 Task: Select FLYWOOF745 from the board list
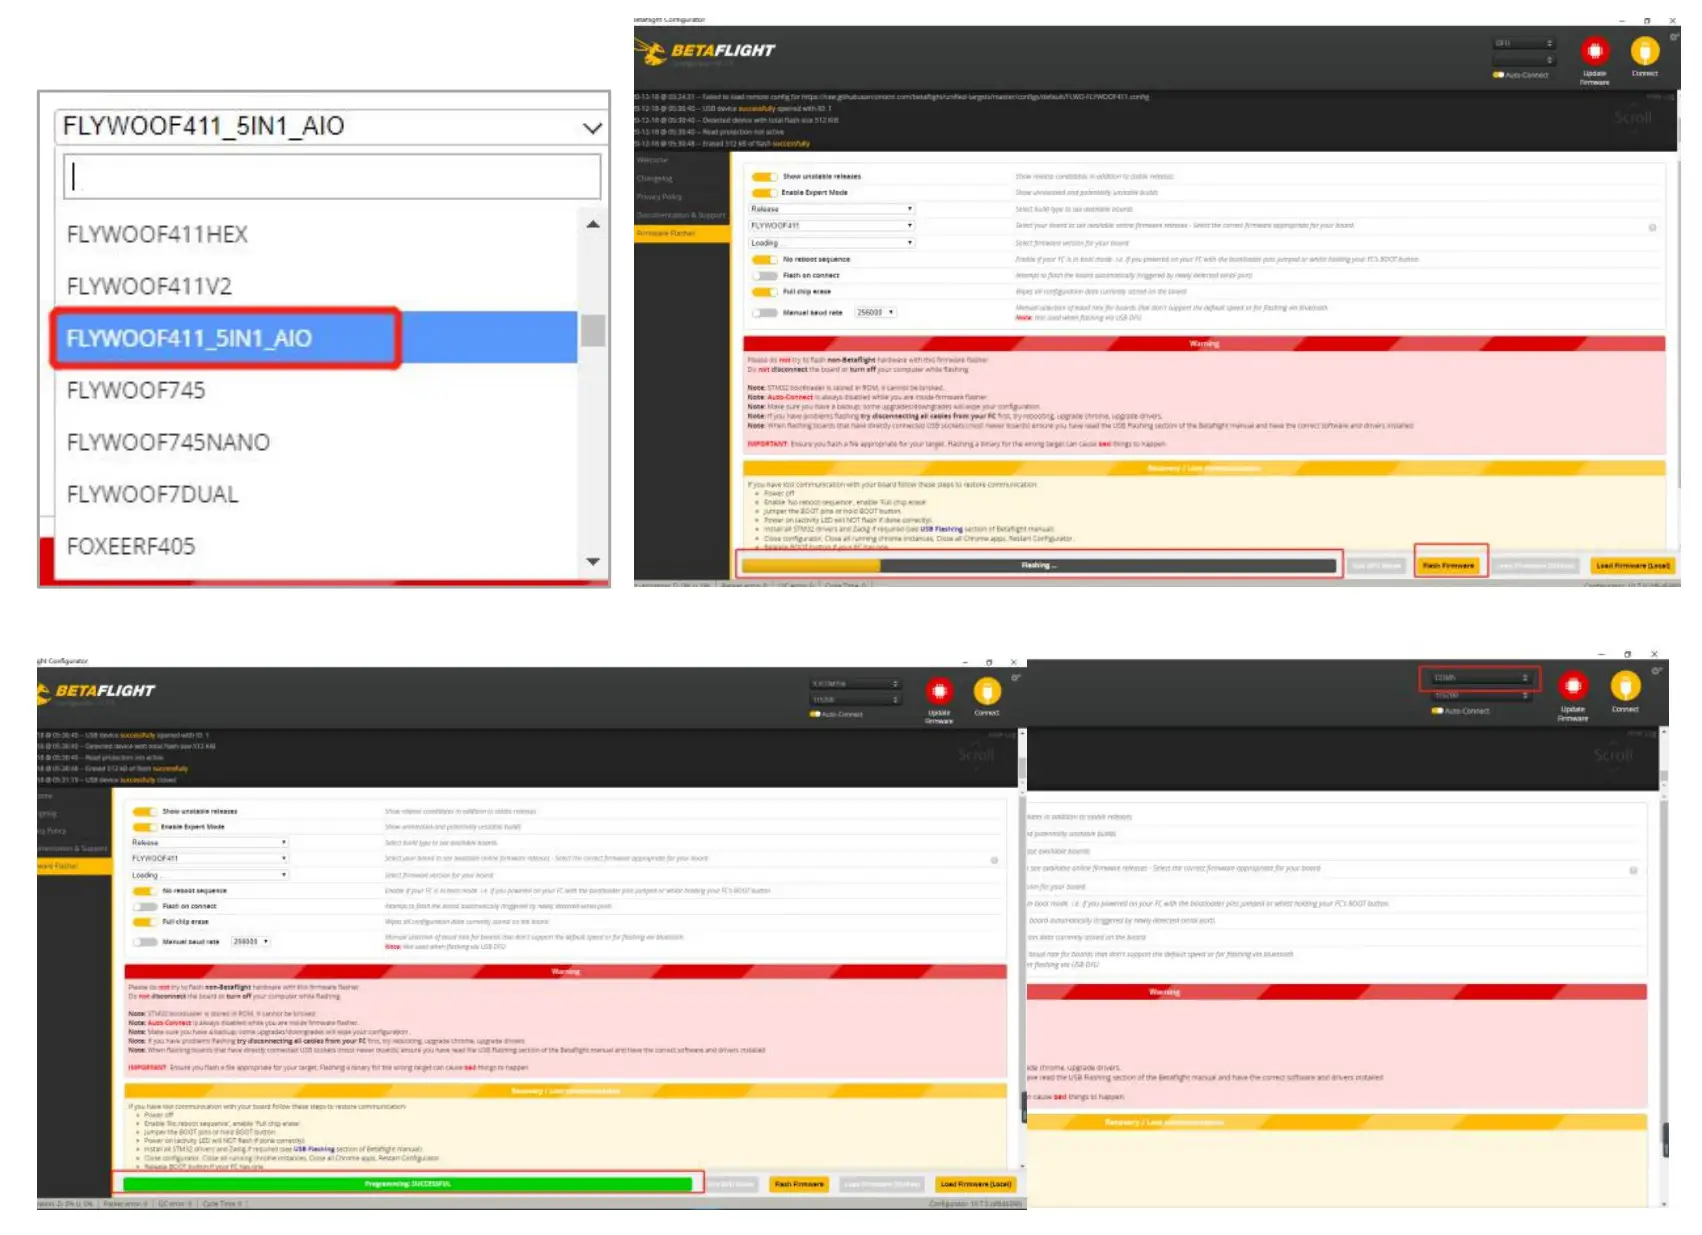point(316,390)
